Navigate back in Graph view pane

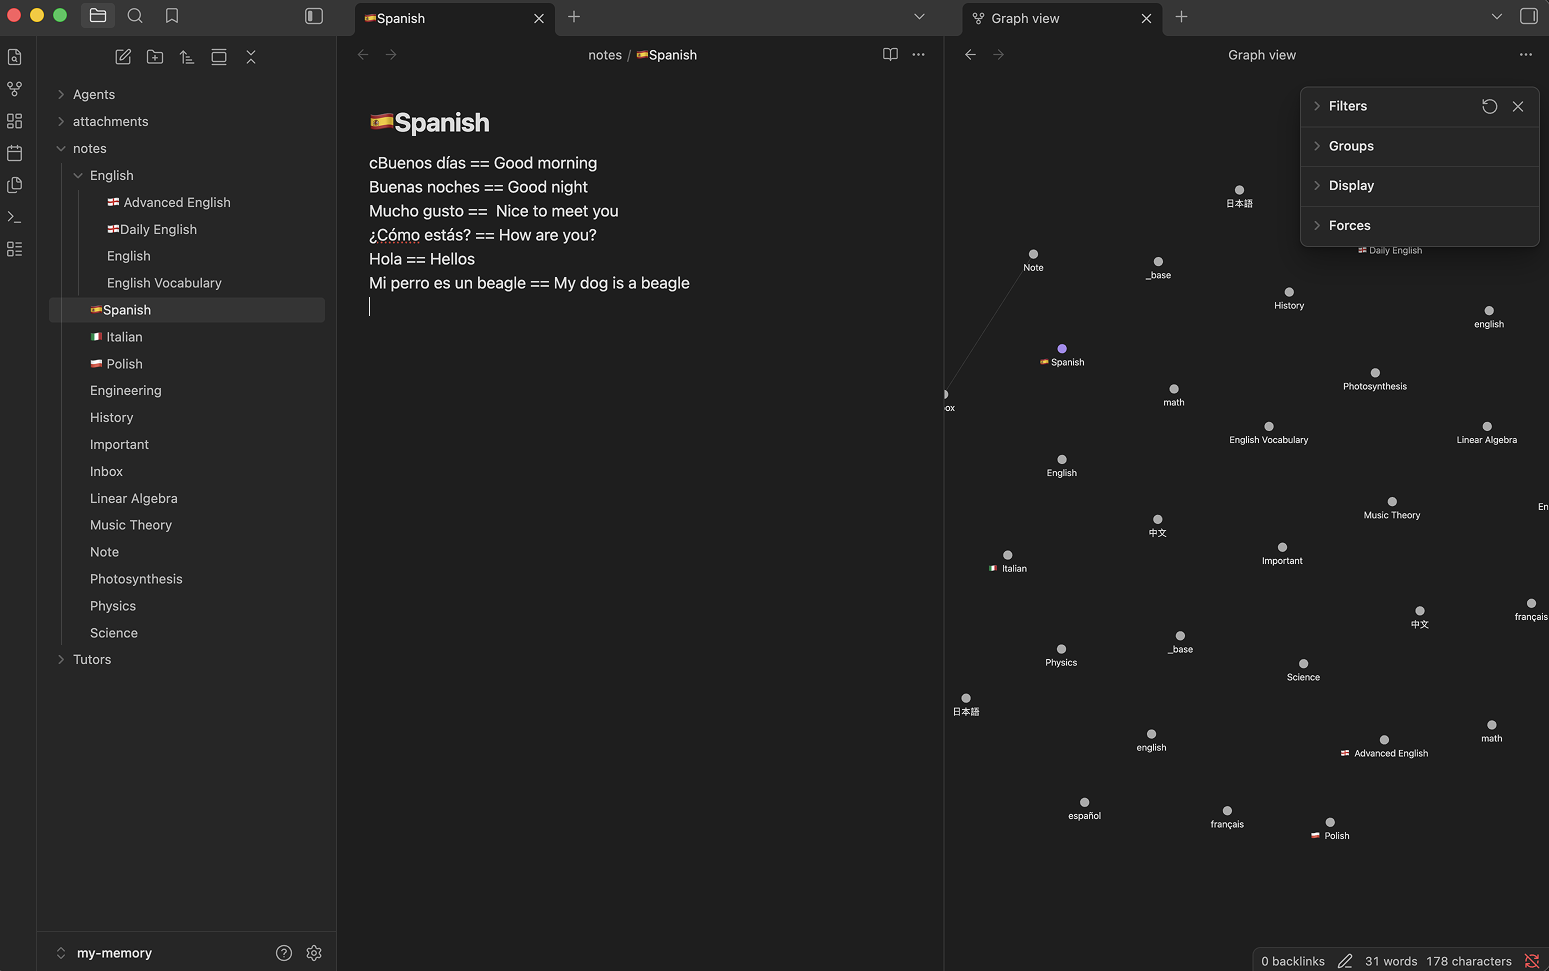970,55
